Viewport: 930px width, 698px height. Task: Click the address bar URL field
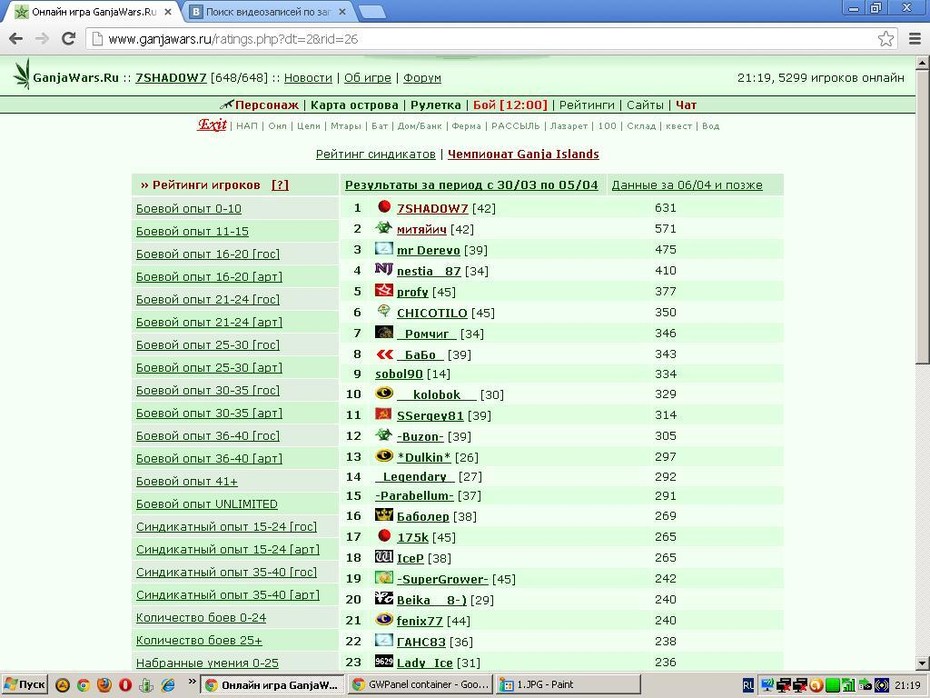tap(486, 39)
